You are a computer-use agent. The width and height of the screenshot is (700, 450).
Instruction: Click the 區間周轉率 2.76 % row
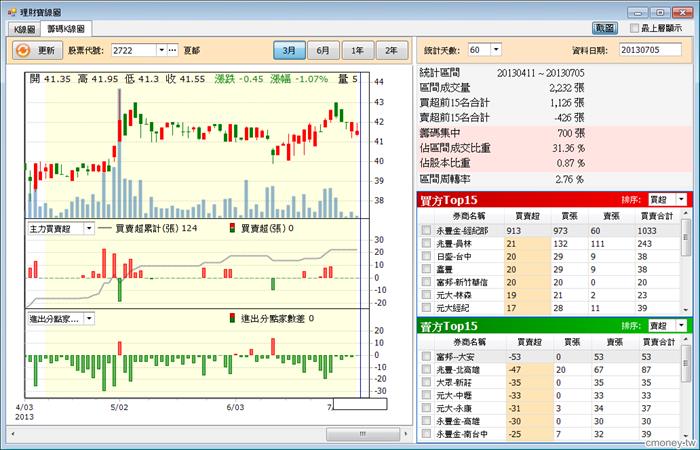pos(554,179)
